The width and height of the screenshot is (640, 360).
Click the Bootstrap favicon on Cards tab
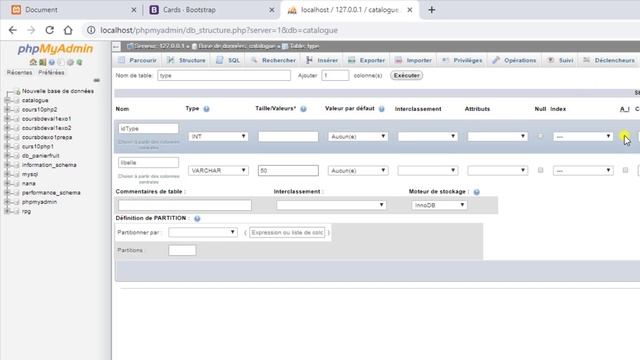pos(154,10)
